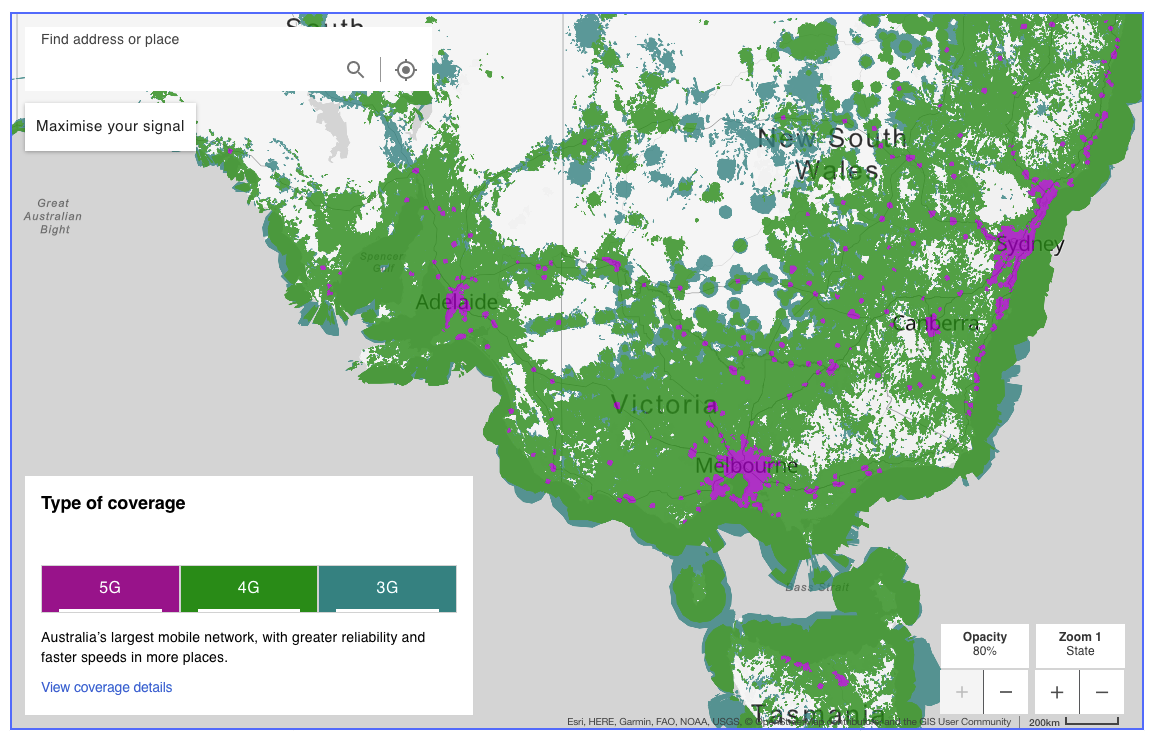The image size is (1162, 744).
Task: Click the 200km scale bar
Action: pyautogui.click(x=1074, y=722)
